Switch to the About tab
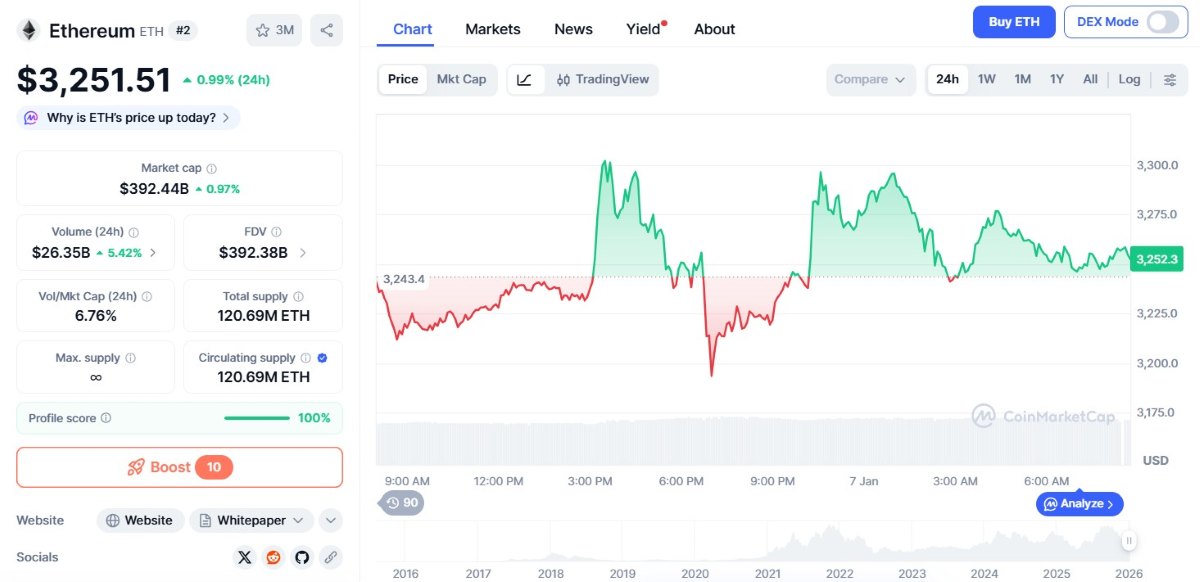Image resolution: width=1200 pixels, height=582 pixels. click(x=714, y=29)
